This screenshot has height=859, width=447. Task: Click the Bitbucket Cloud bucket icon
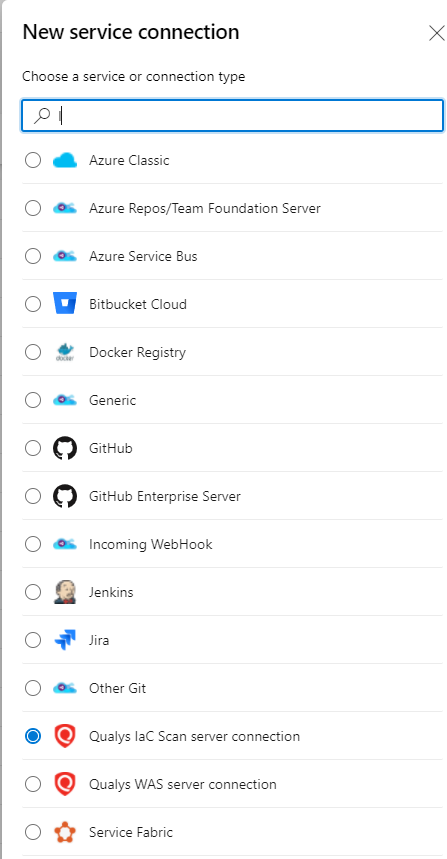point(65,303)
